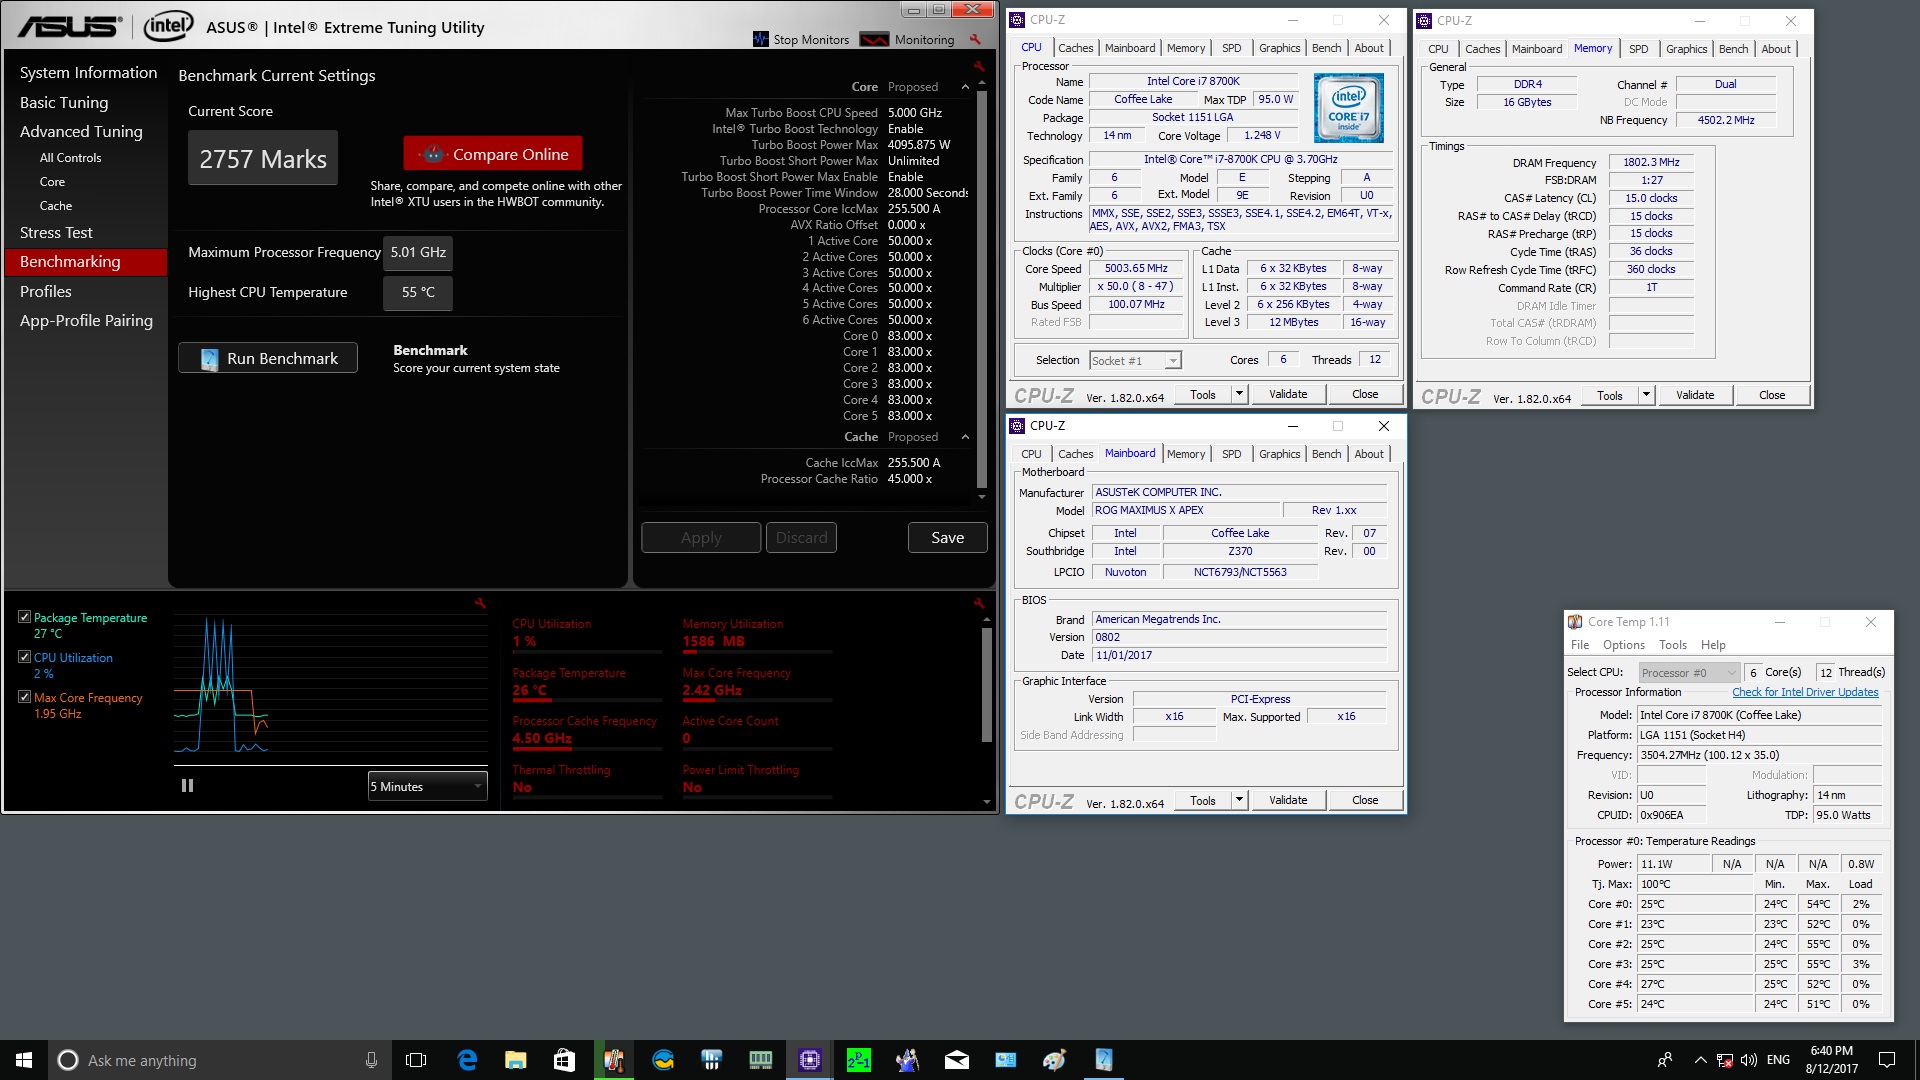
Task: Open the wrench settings icon beside Monitoring
Action: pos(975,39)
